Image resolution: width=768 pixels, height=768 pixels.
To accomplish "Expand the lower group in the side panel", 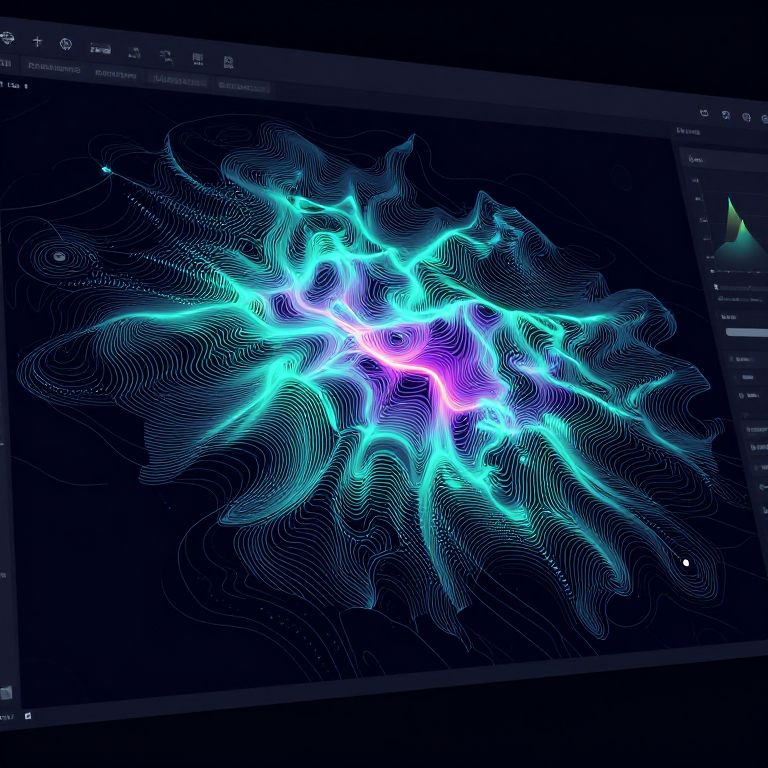I will pos(755,430).
